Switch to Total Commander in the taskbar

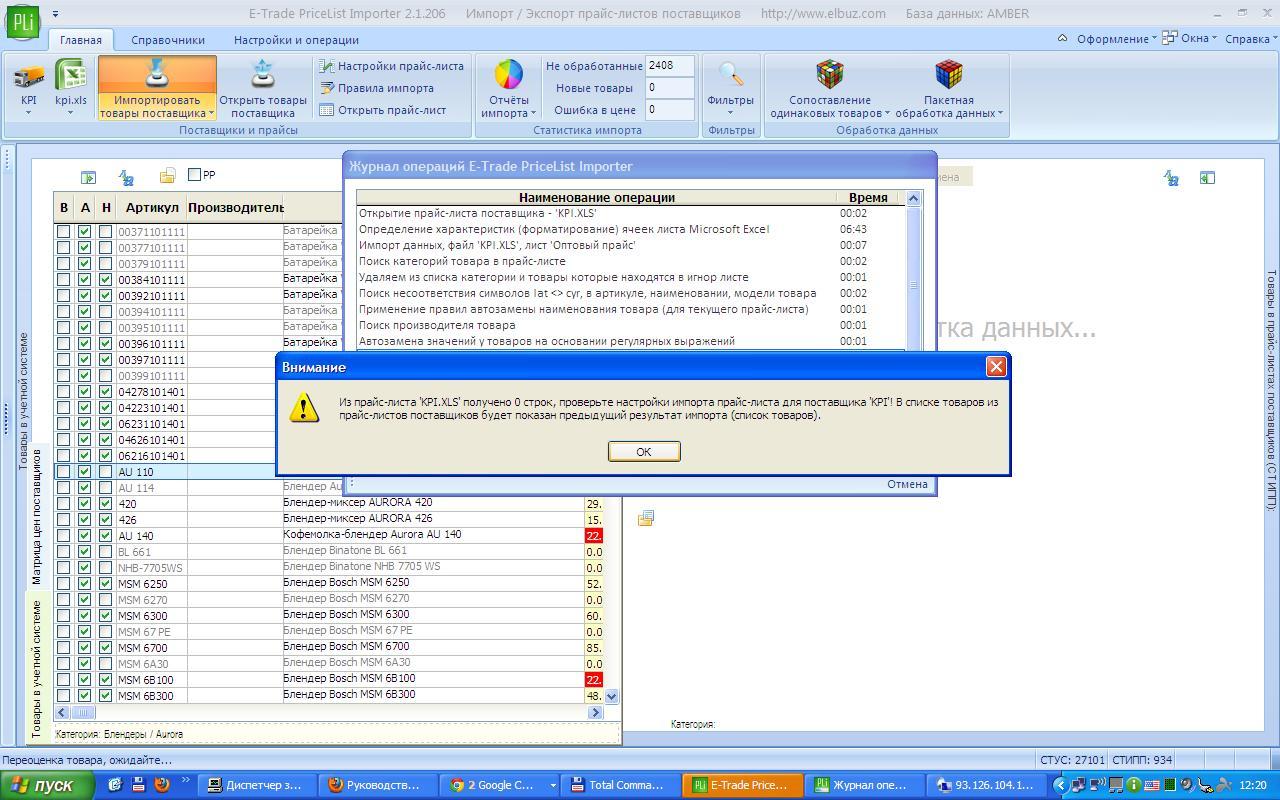coord(618,785)
